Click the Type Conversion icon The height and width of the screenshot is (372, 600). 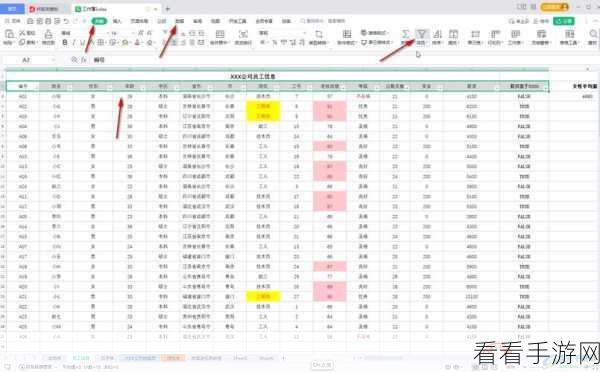[318, 34]
